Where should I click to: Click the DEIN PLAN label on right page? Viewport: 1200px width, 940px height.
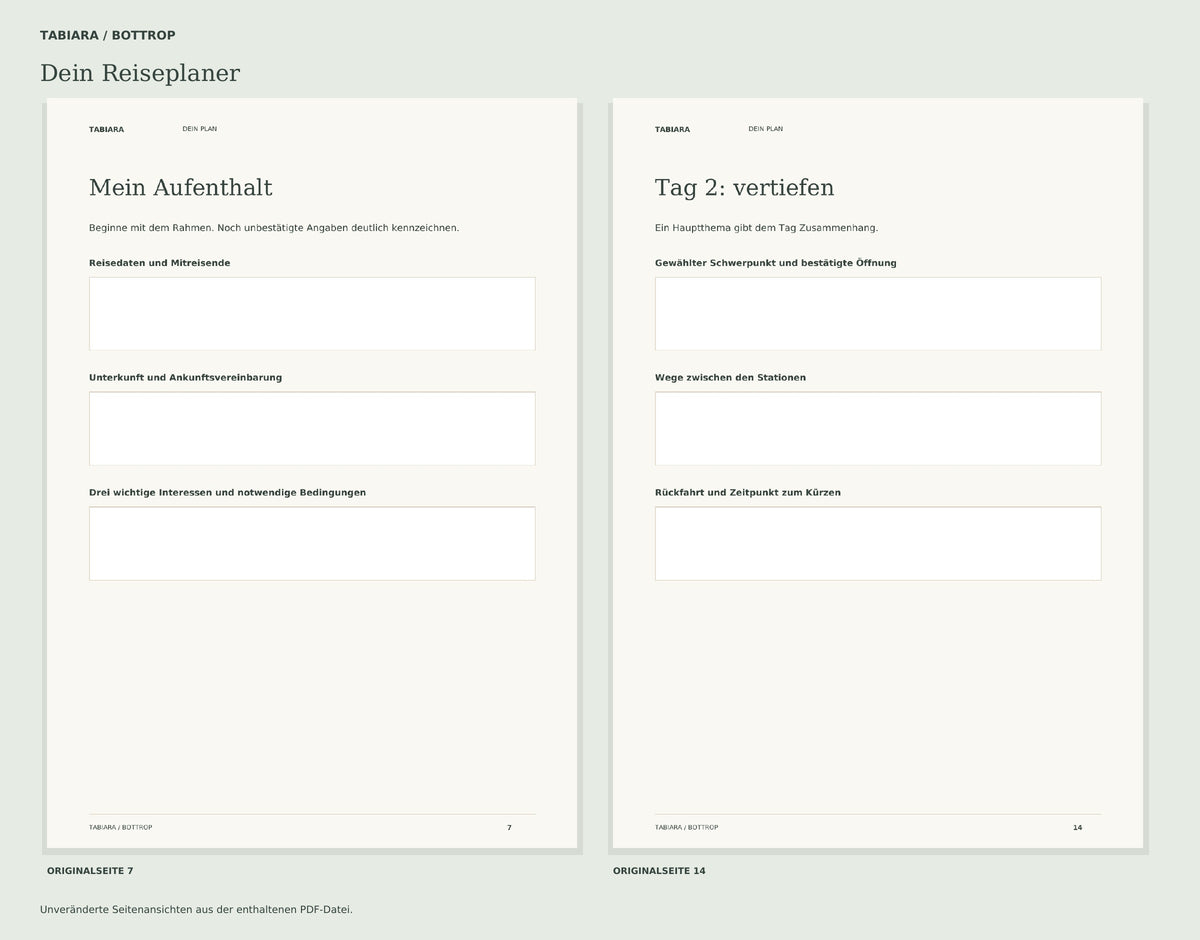(766, 129)
